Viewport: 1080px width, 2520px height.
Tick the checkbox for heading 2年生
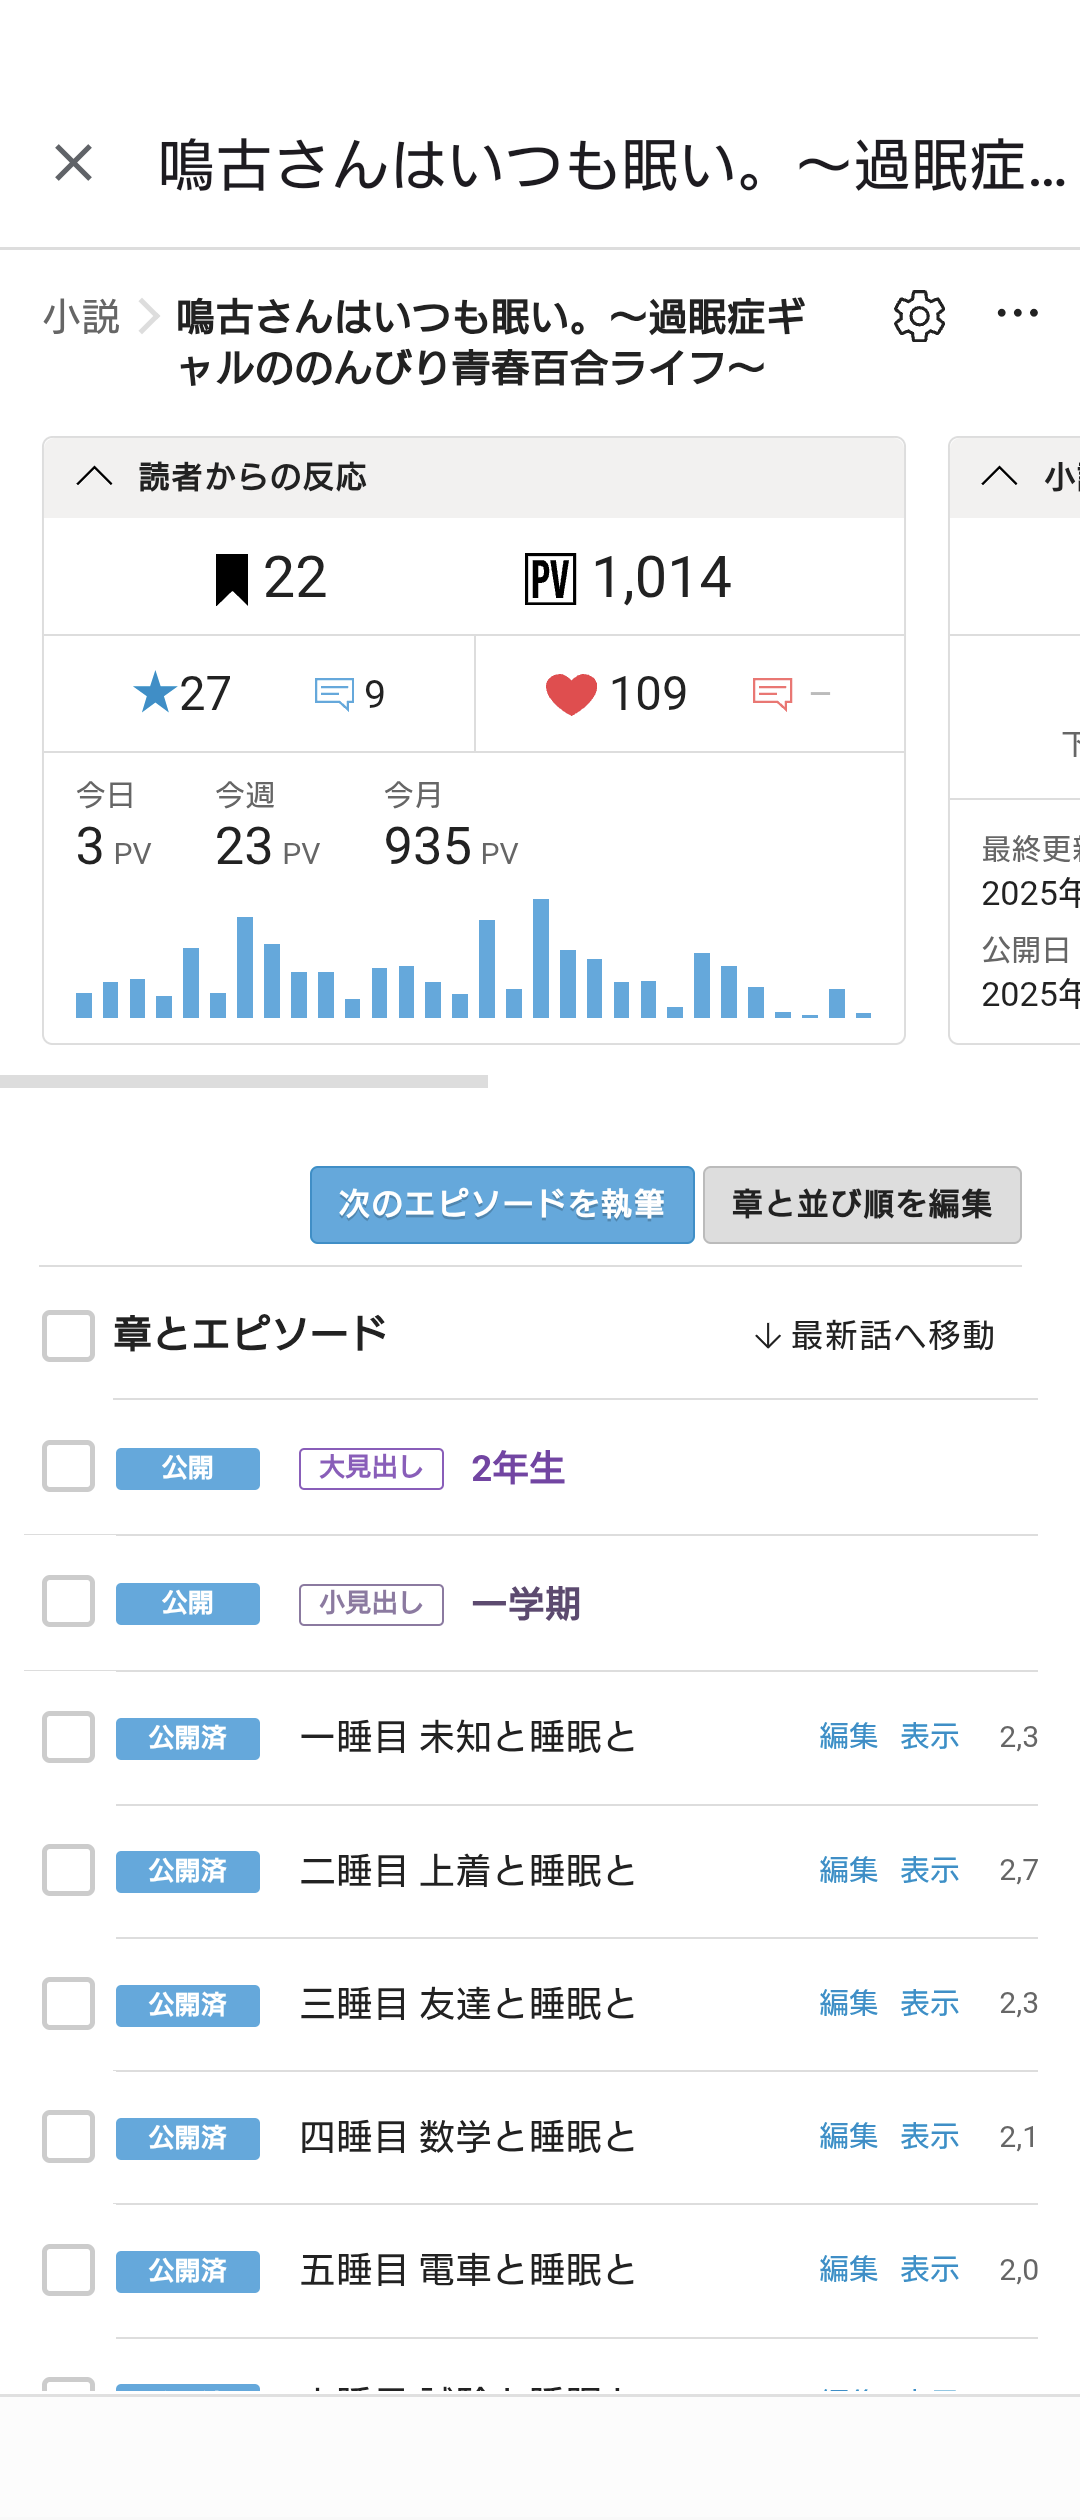pyautogui.click(x=68, y=1467)
